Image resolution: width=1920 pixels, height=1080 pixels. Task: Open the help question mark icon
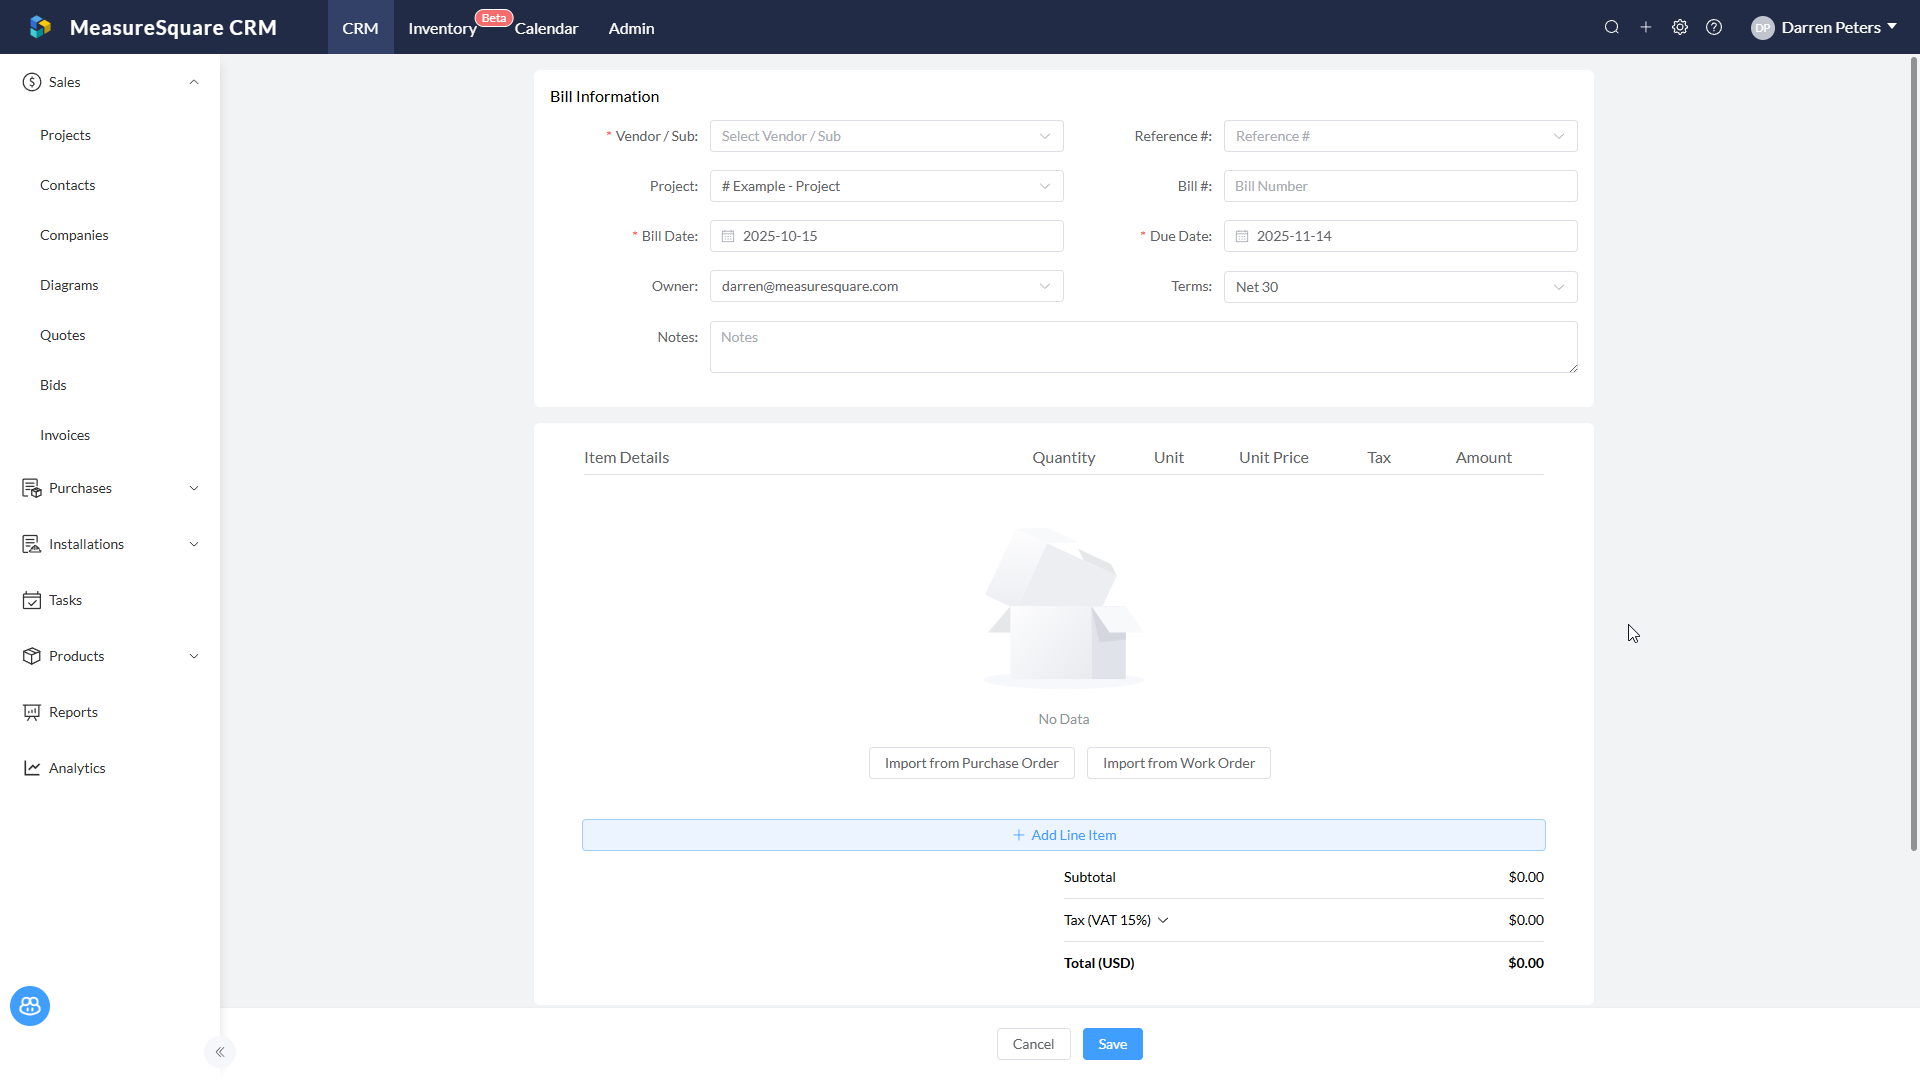point(1713,27)
